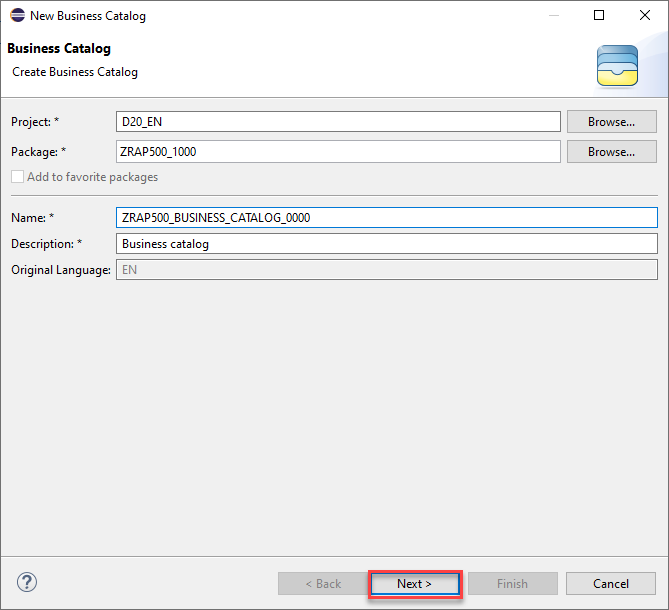Click the Original Language: label
The height and width of the screenshot is (610, 669).
(x=61, y=270)
